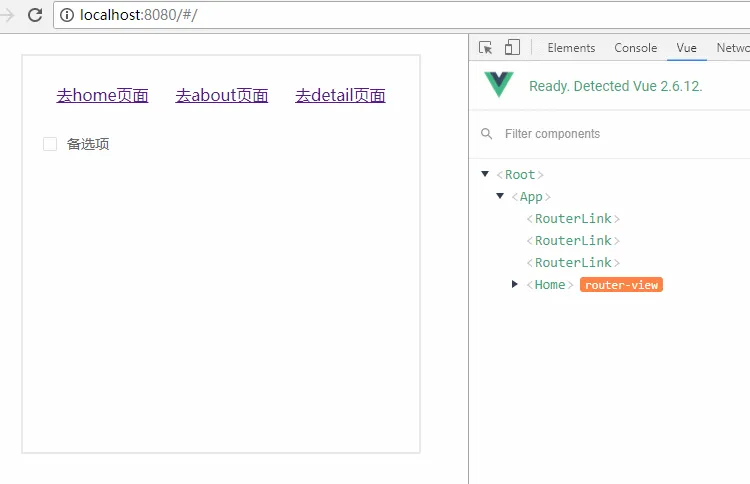Expand the Home component node

tap(515, 284)
